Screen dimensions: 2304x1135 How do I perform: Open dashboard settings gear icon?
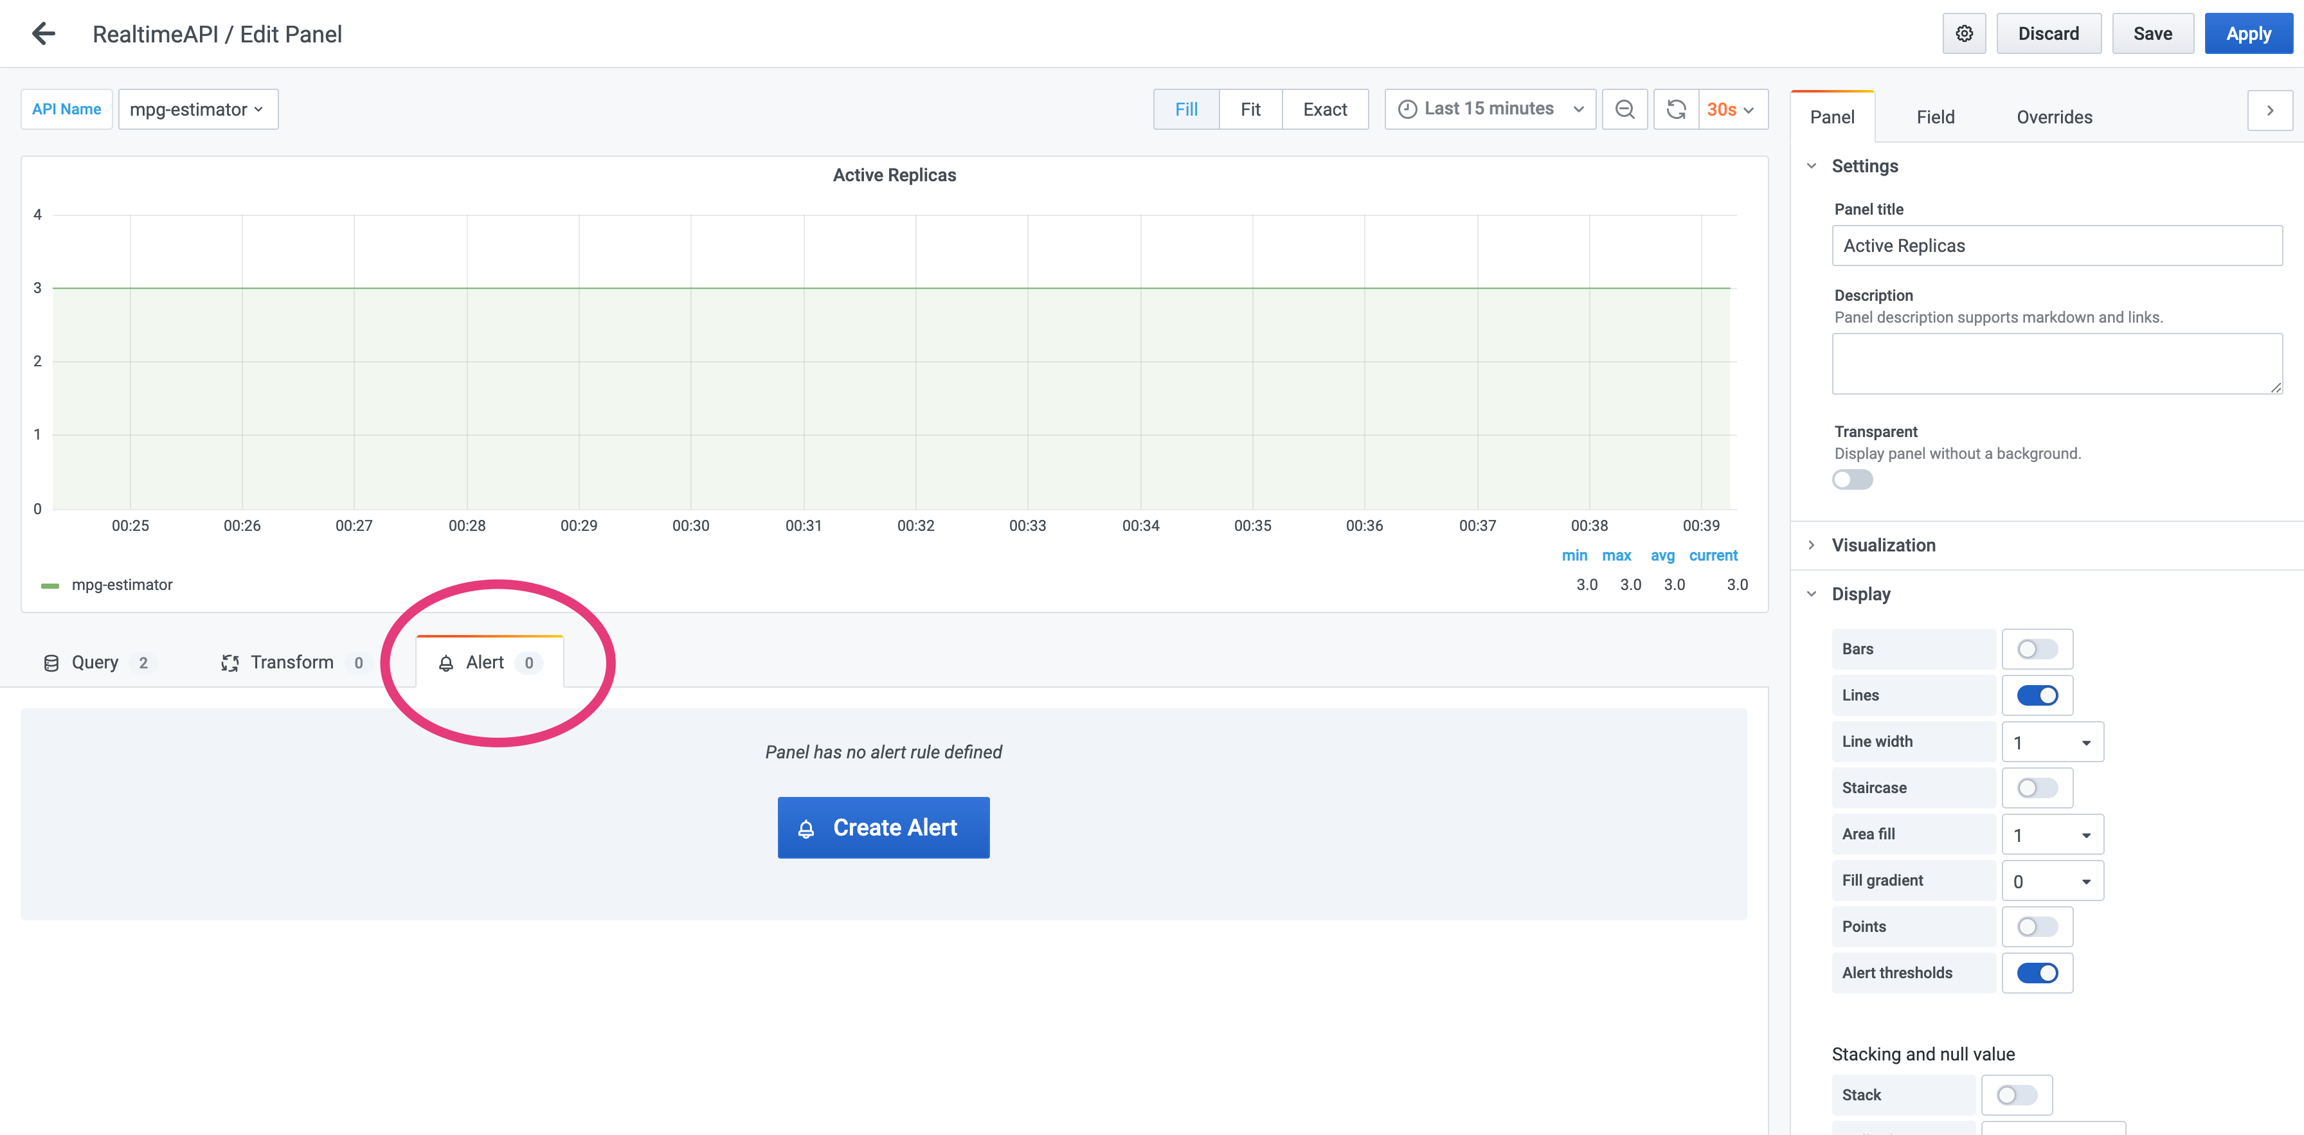point(1964,34)
